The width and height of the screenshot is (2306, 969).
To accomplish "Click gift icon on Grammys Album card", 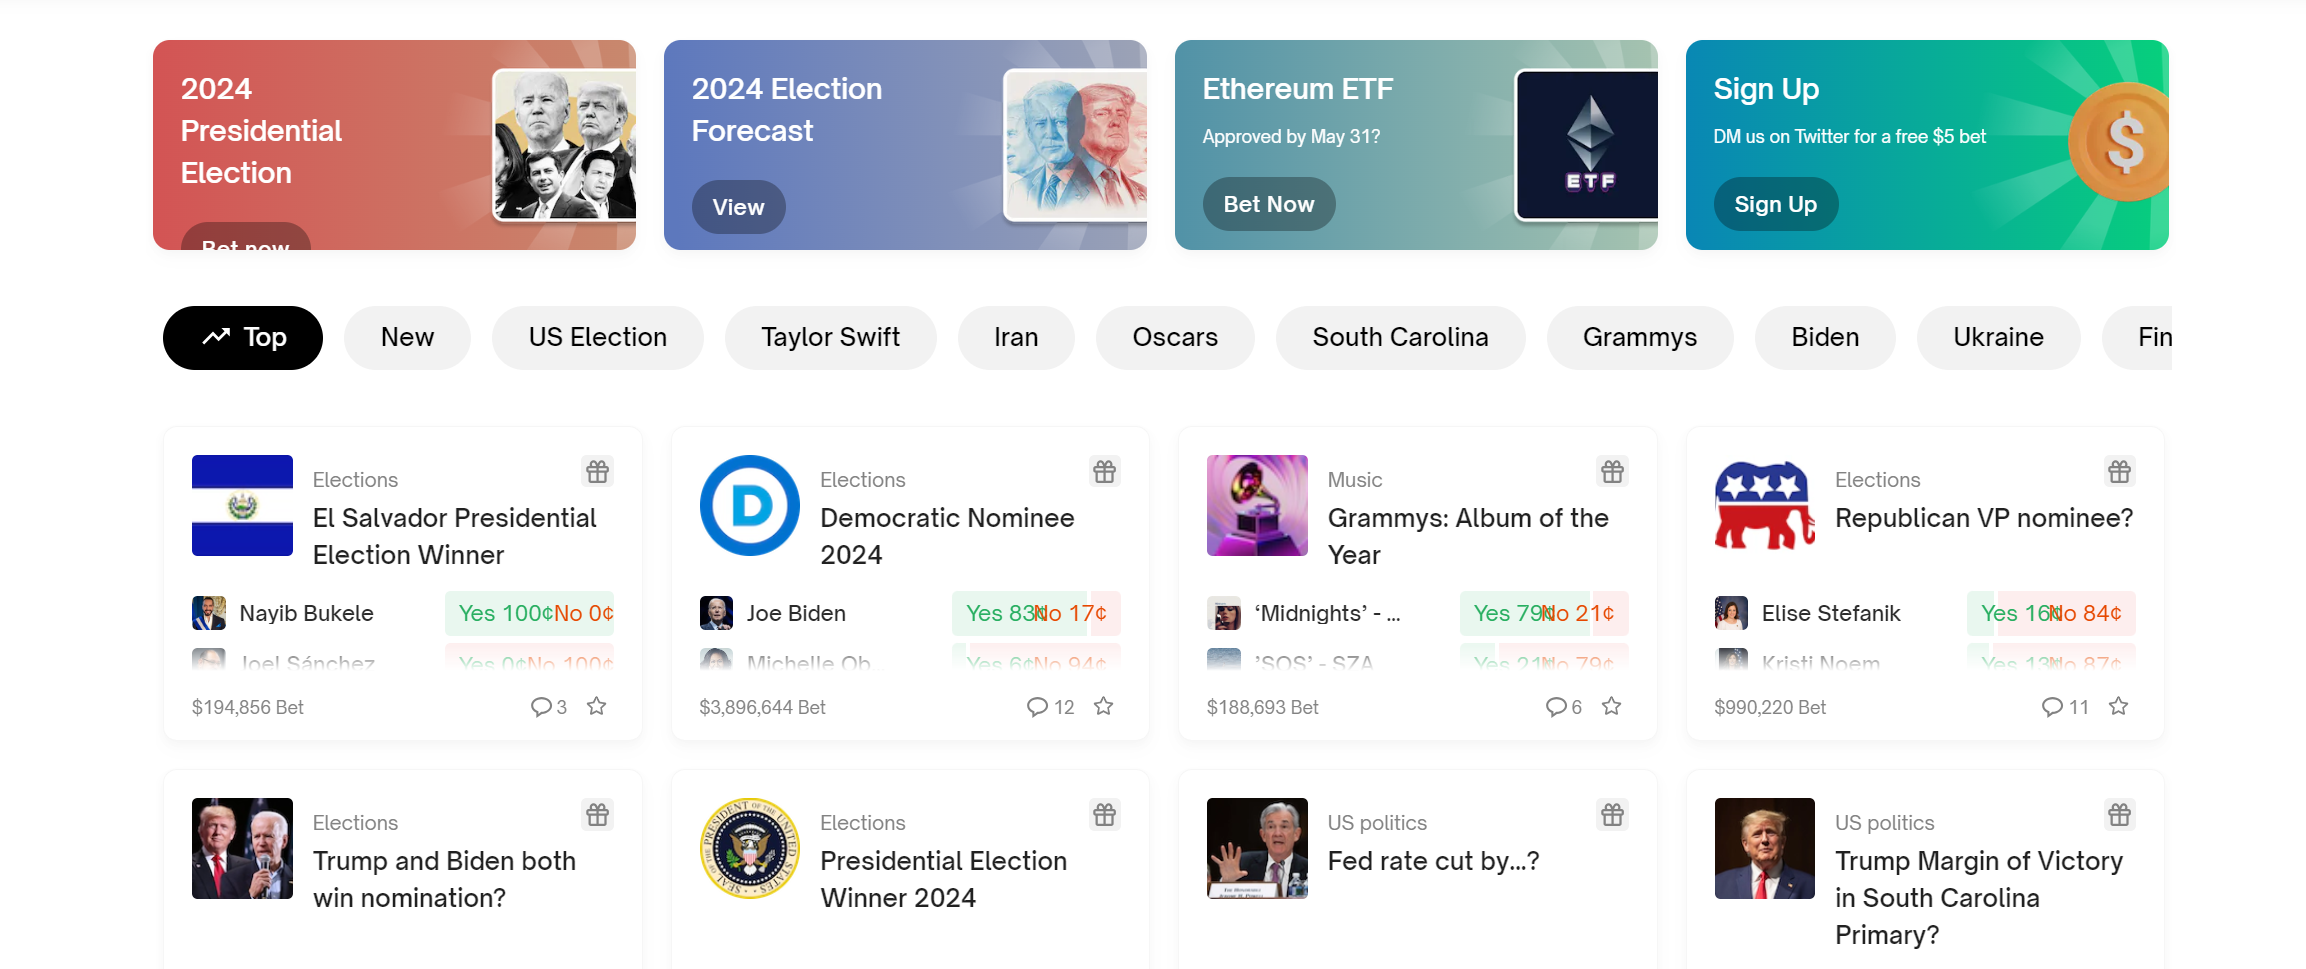I will tap(1612, 471).
